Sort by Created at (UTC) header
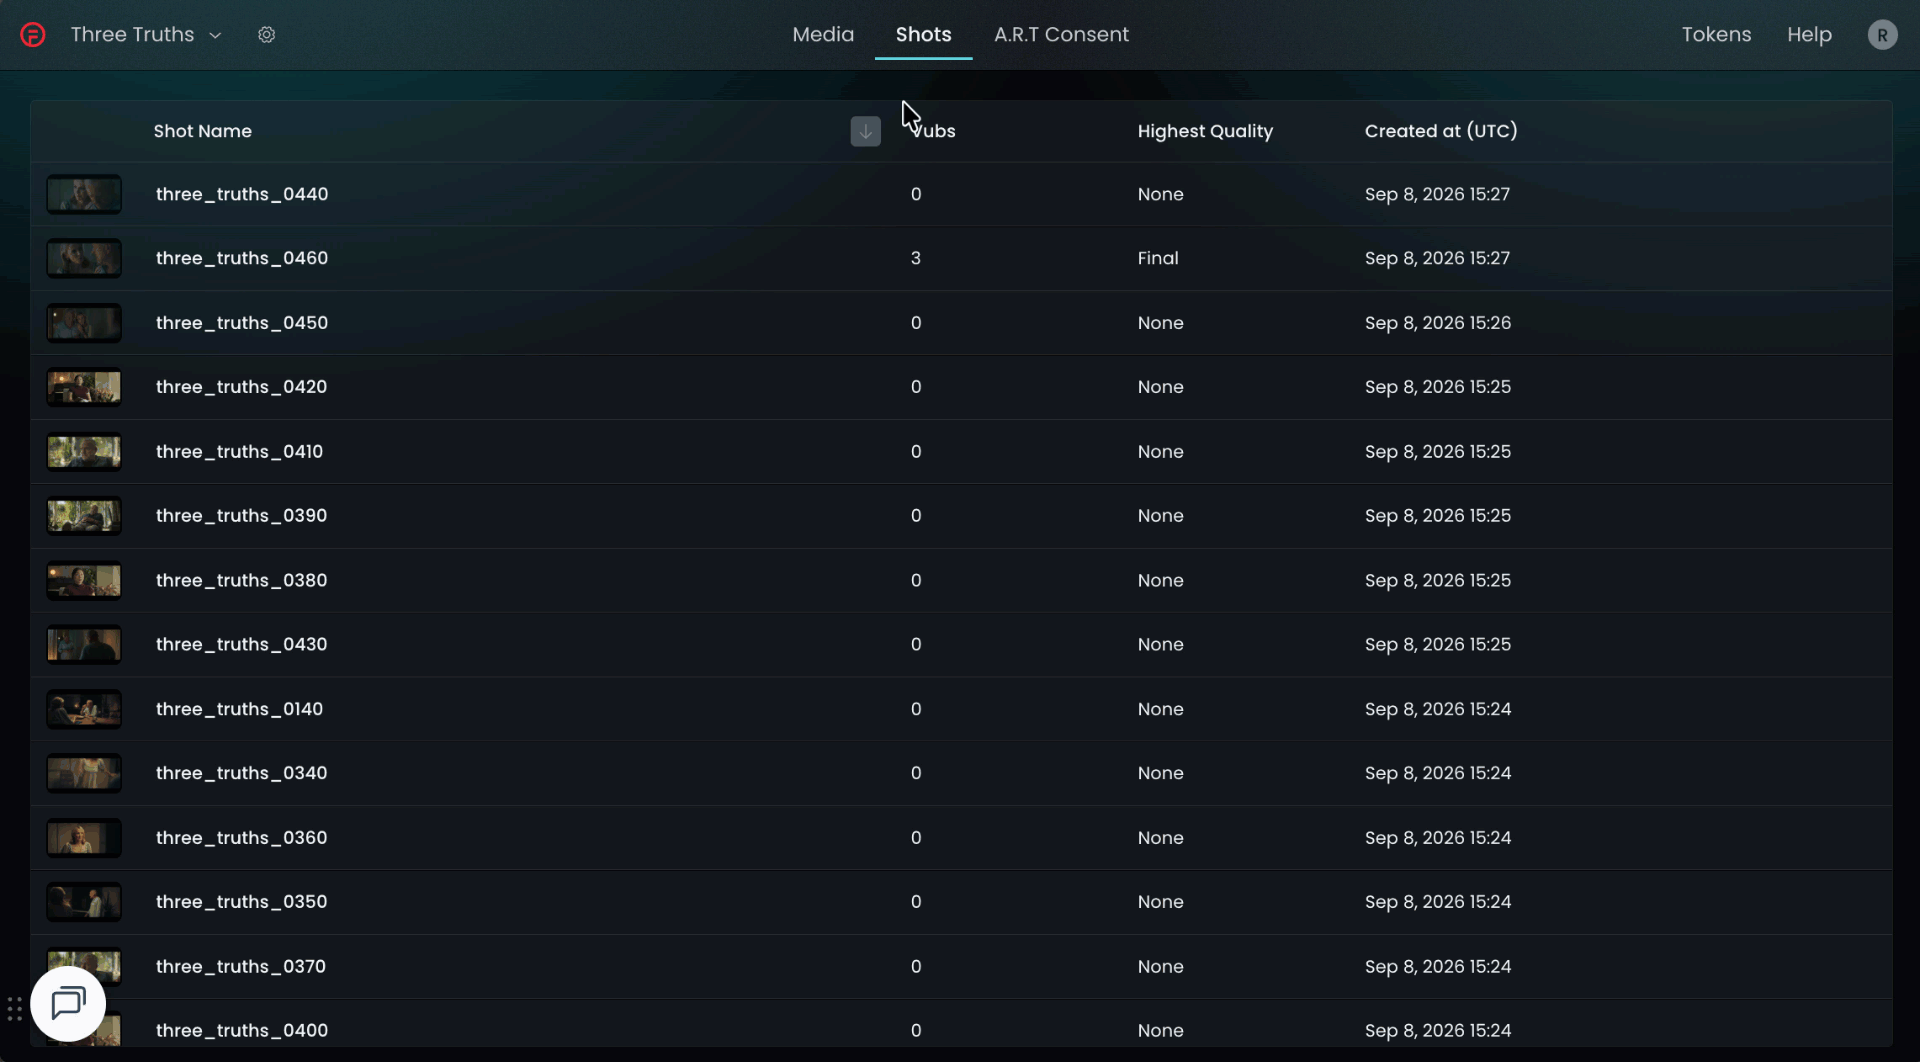Viewport: 1920px width, 1062px height. tap(1441, 131)
